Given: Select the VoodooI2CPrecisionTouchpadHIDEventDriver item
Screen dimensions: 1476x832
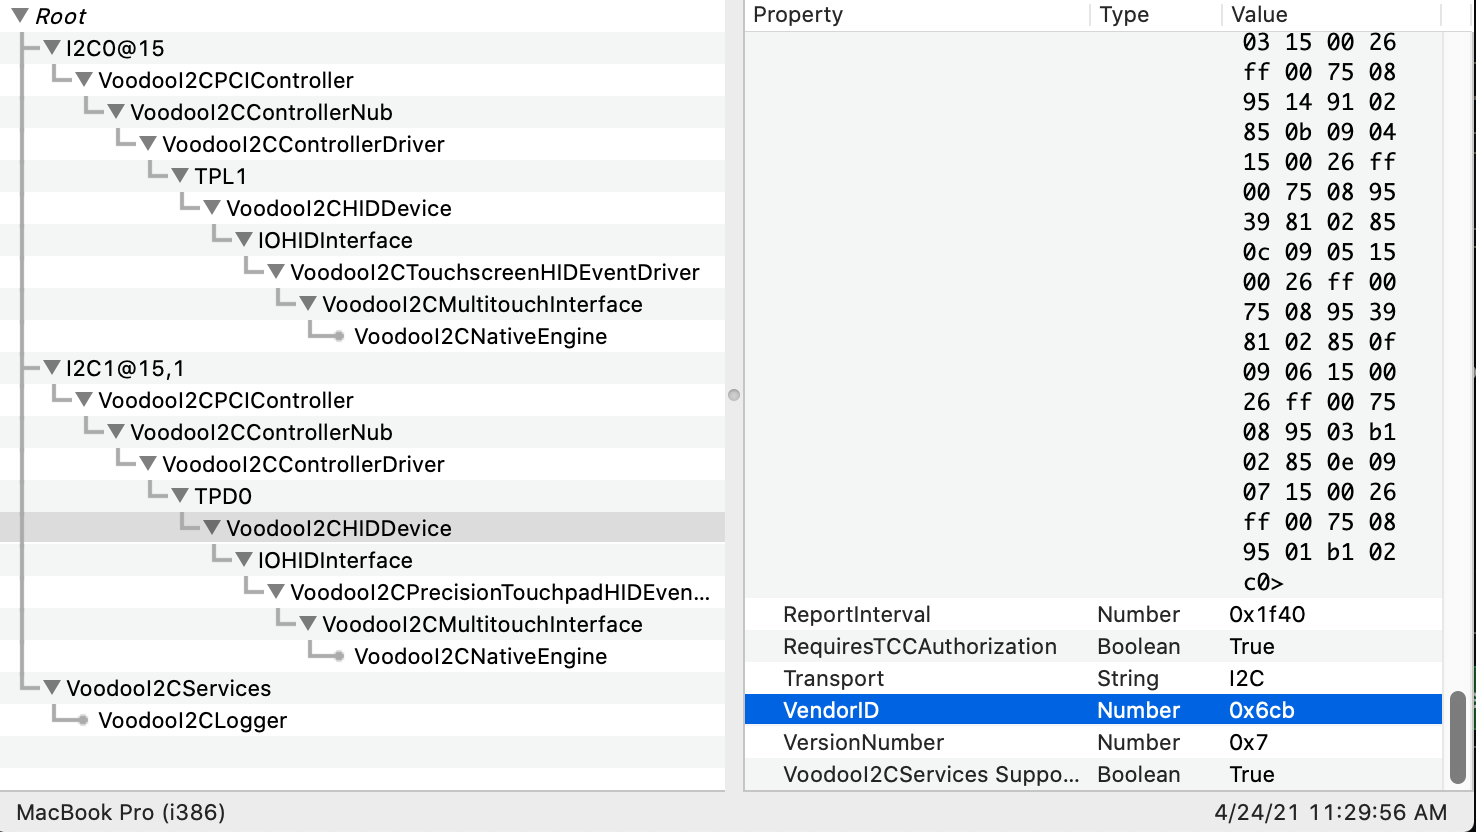Looking at the screenshot, I should coord(497,592).
